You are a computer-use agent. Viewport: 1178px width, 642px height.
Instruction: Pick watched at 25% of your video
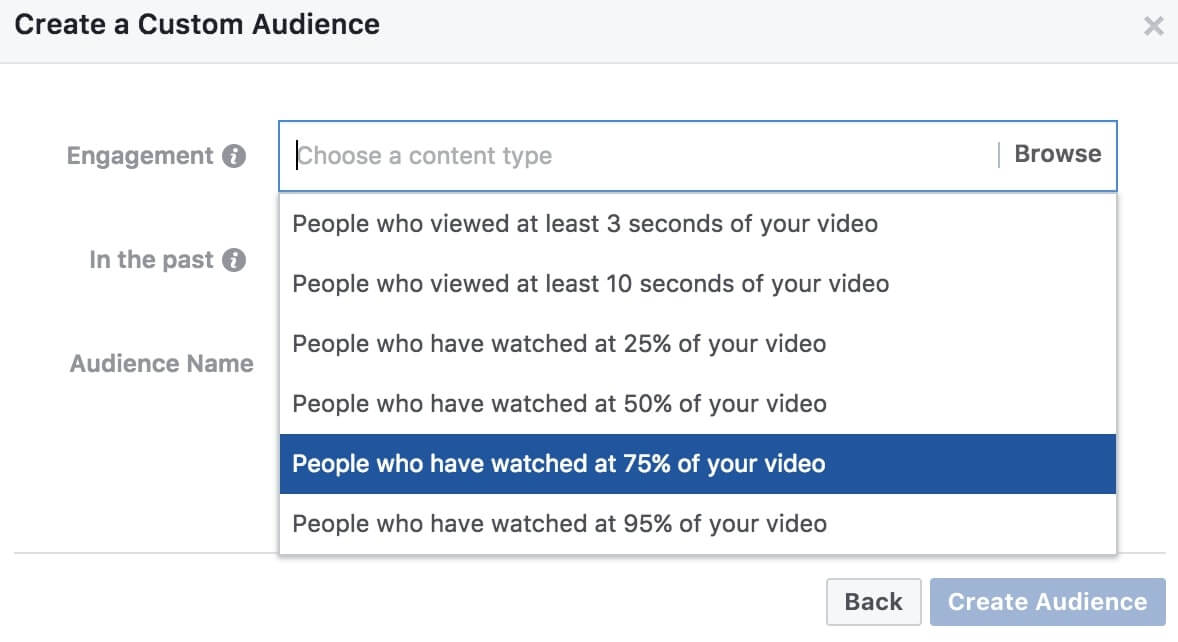click(698, 344)
